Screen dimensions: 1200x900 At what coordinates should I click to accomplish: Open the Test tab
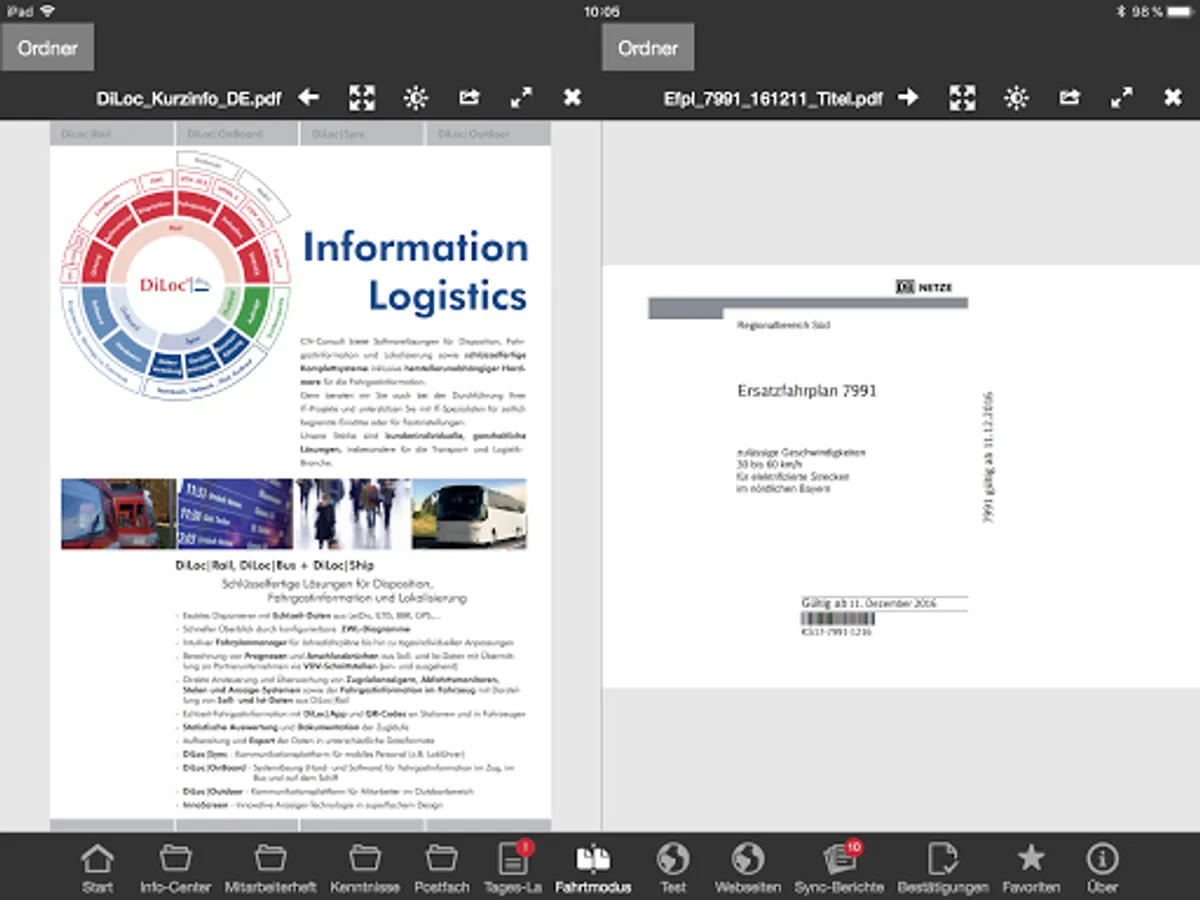coord(673,867)
